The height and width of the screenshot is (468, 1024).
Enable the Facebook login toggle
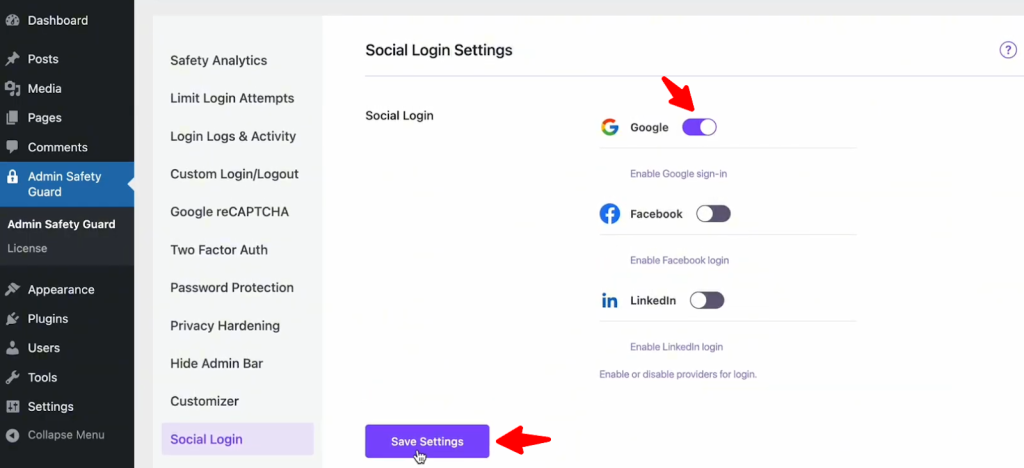713,214
